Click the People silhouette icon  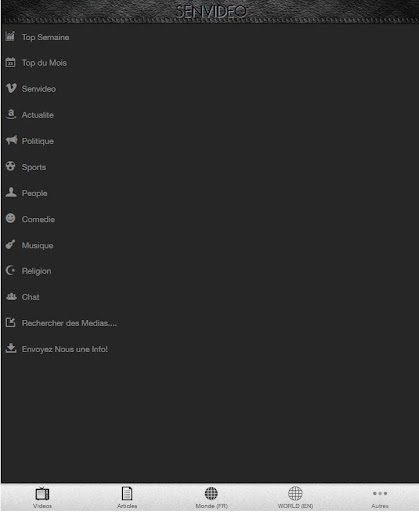[x=11, y=192]
